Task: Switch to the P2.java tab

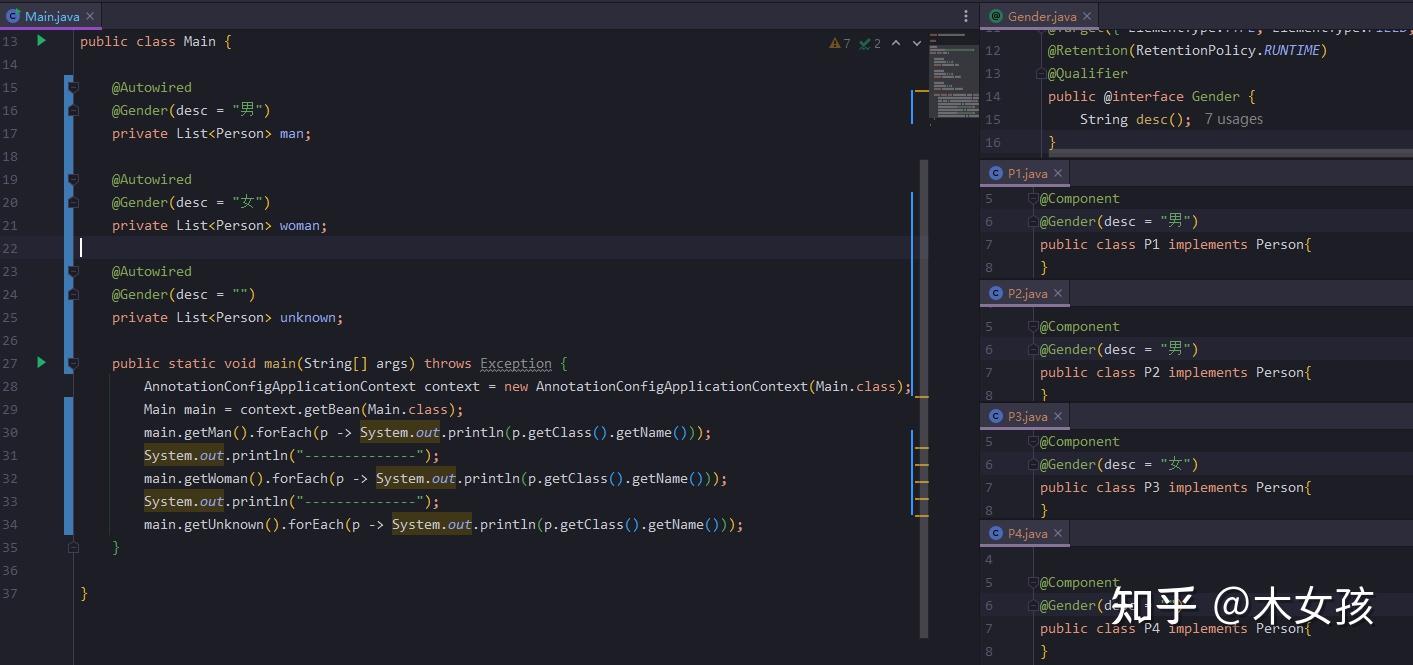Action: click(1027, 293)
